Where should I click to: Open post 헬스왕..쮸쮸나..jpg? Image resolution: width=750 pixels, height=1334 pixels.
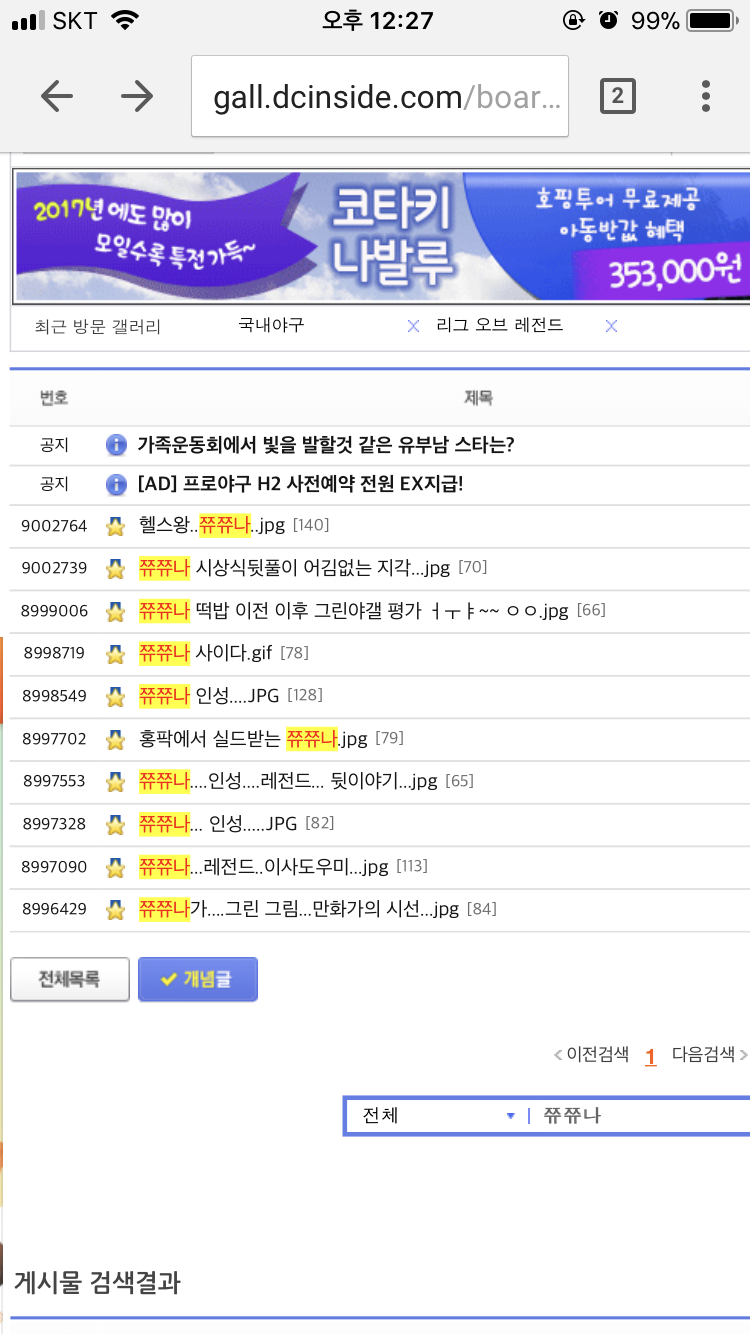(212, 525)
